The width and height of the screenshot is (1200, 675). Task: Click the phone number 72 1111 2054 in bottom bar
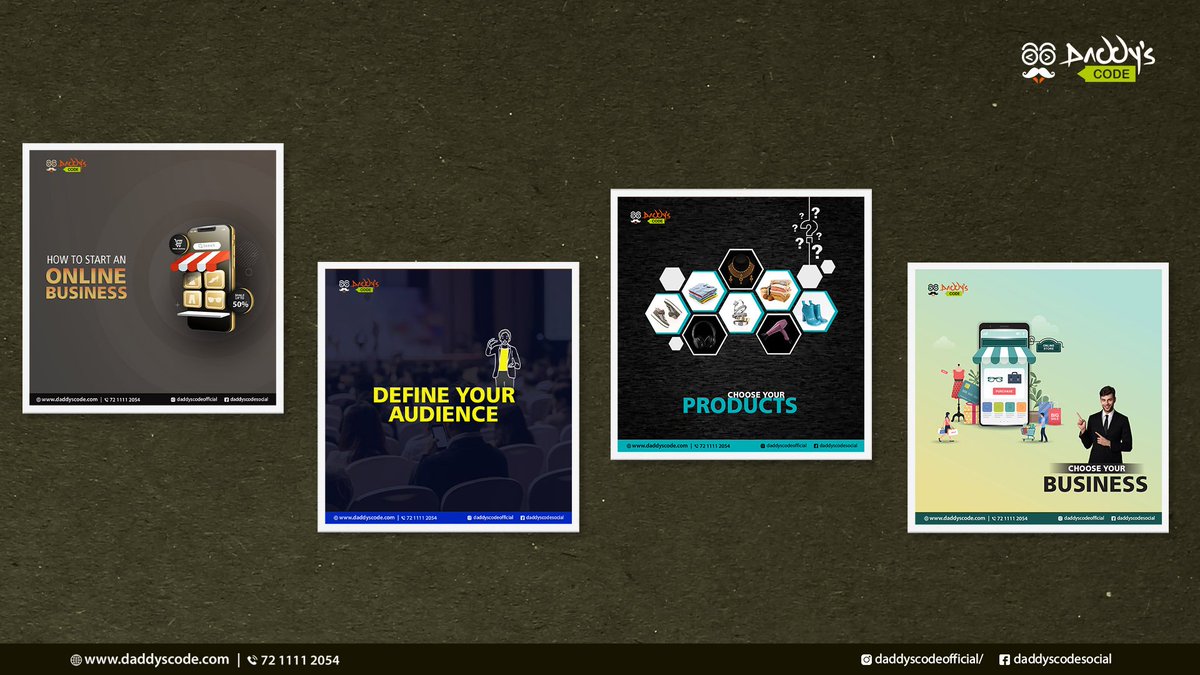point(300,660)
